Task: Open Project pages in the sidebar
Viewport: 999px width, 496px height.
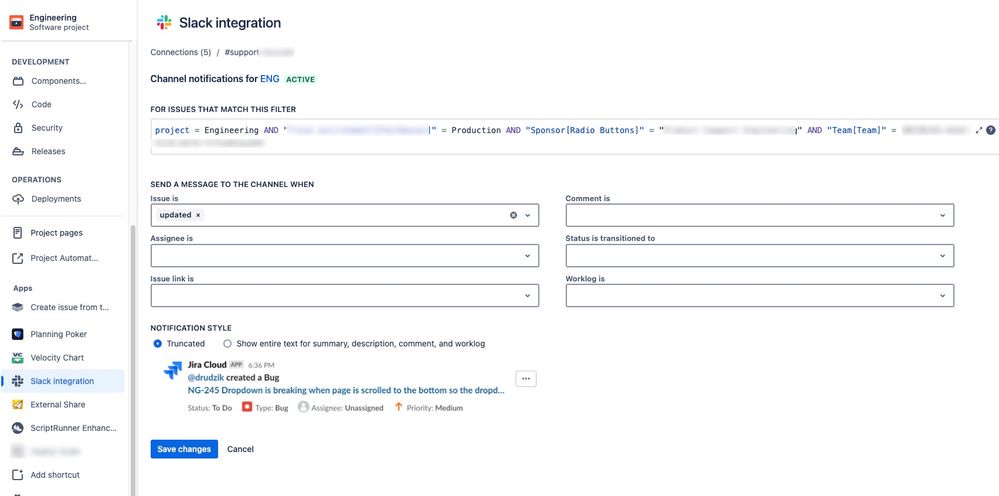Action: (56, 233)
